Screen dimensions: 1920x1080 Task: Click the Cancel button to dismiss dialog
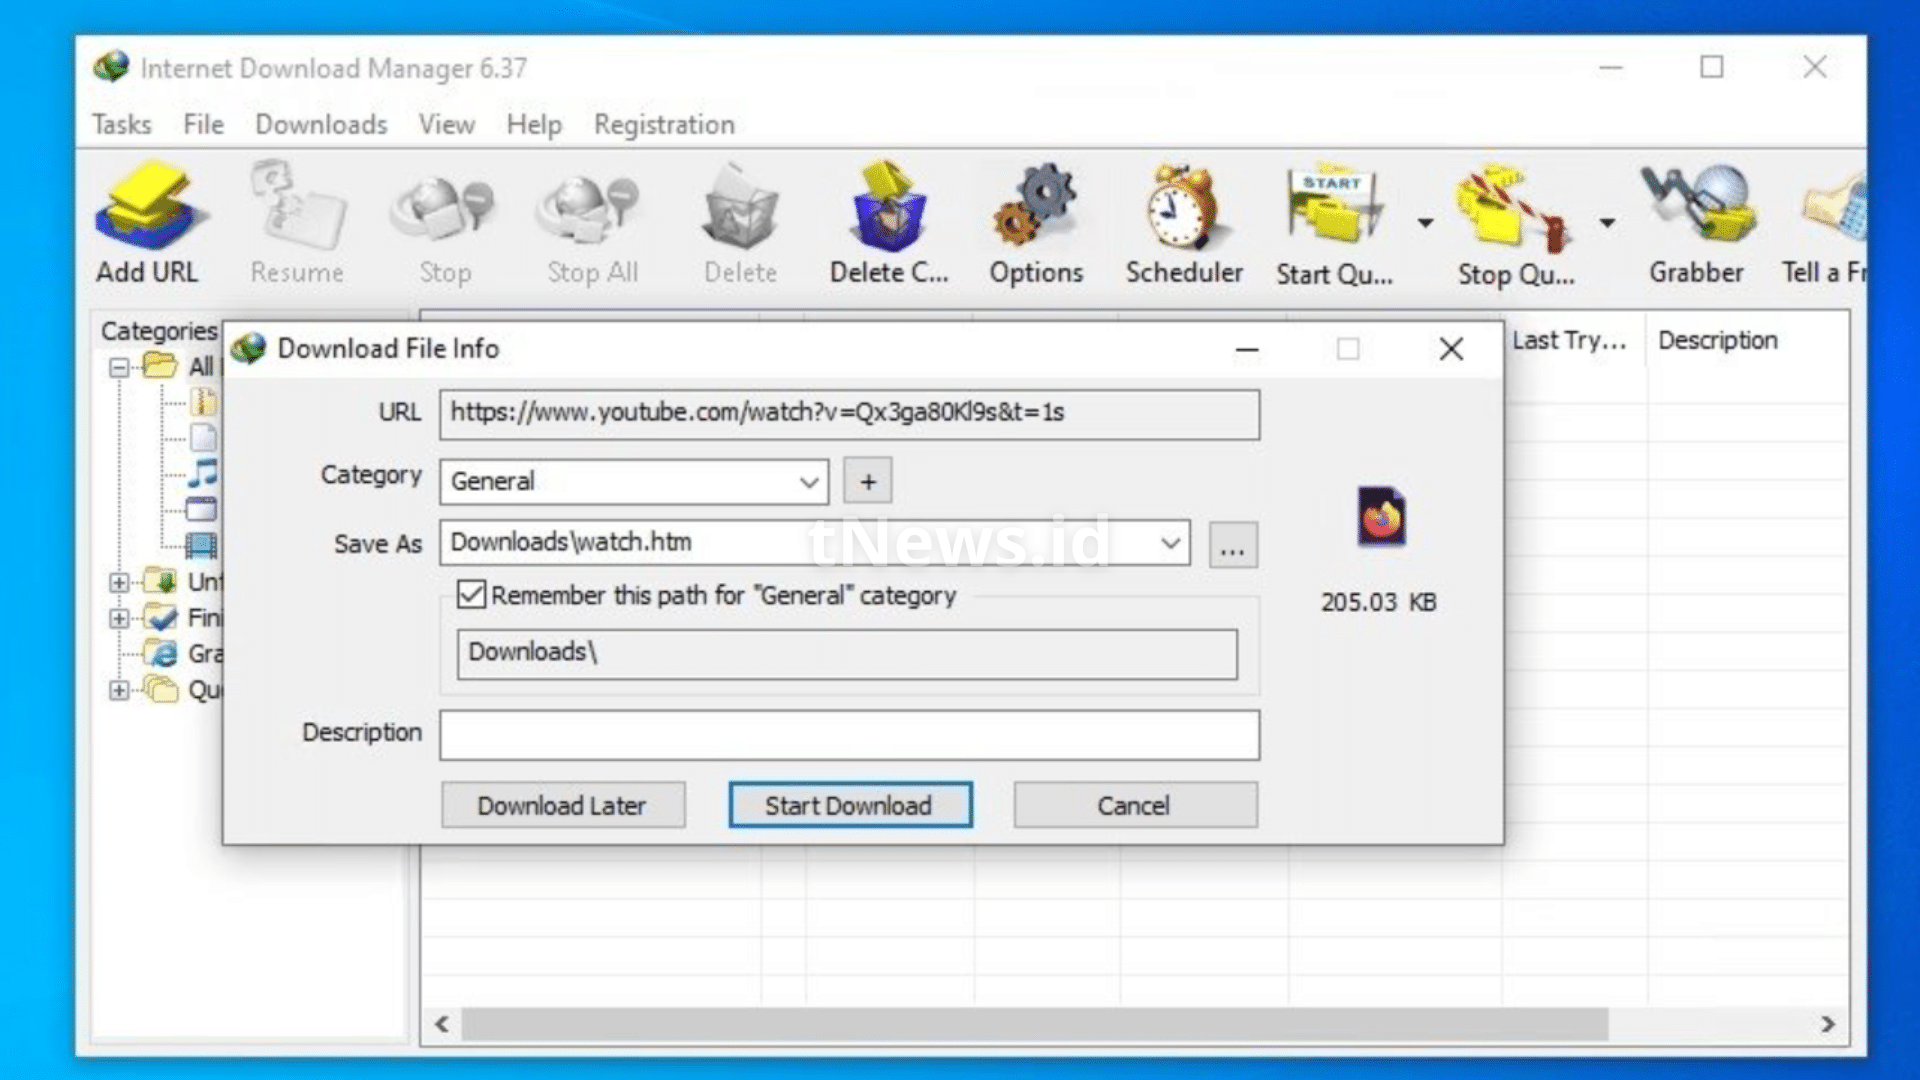click(x=1131, y=806)
